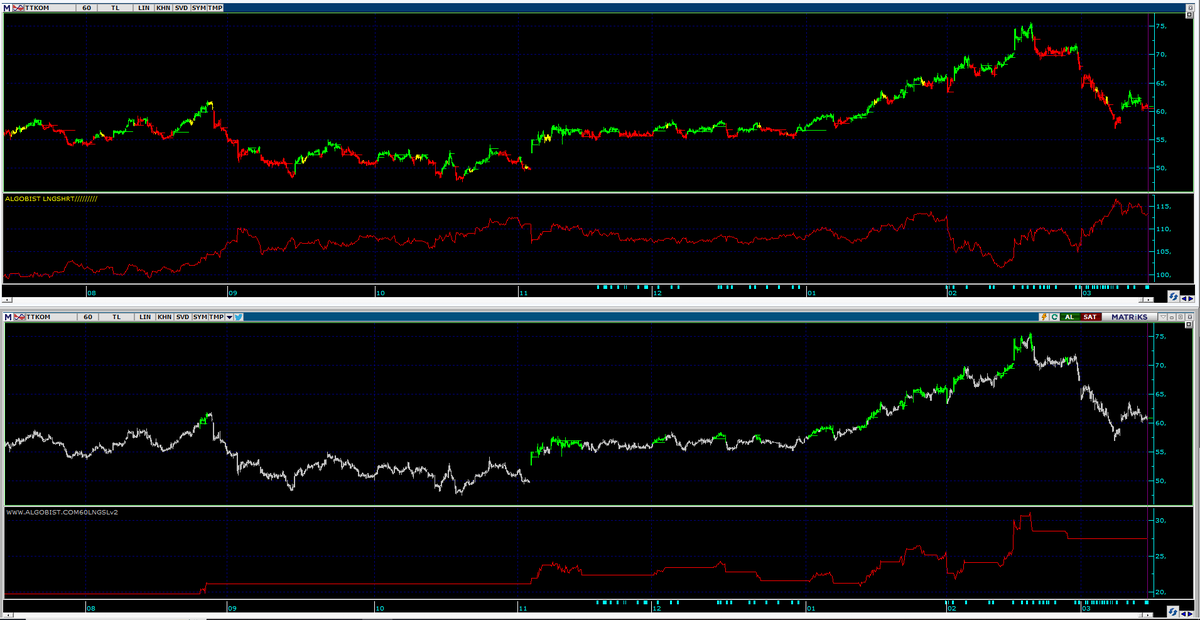Change the 60 period in the bottom chart

click(x=87, y=317)
